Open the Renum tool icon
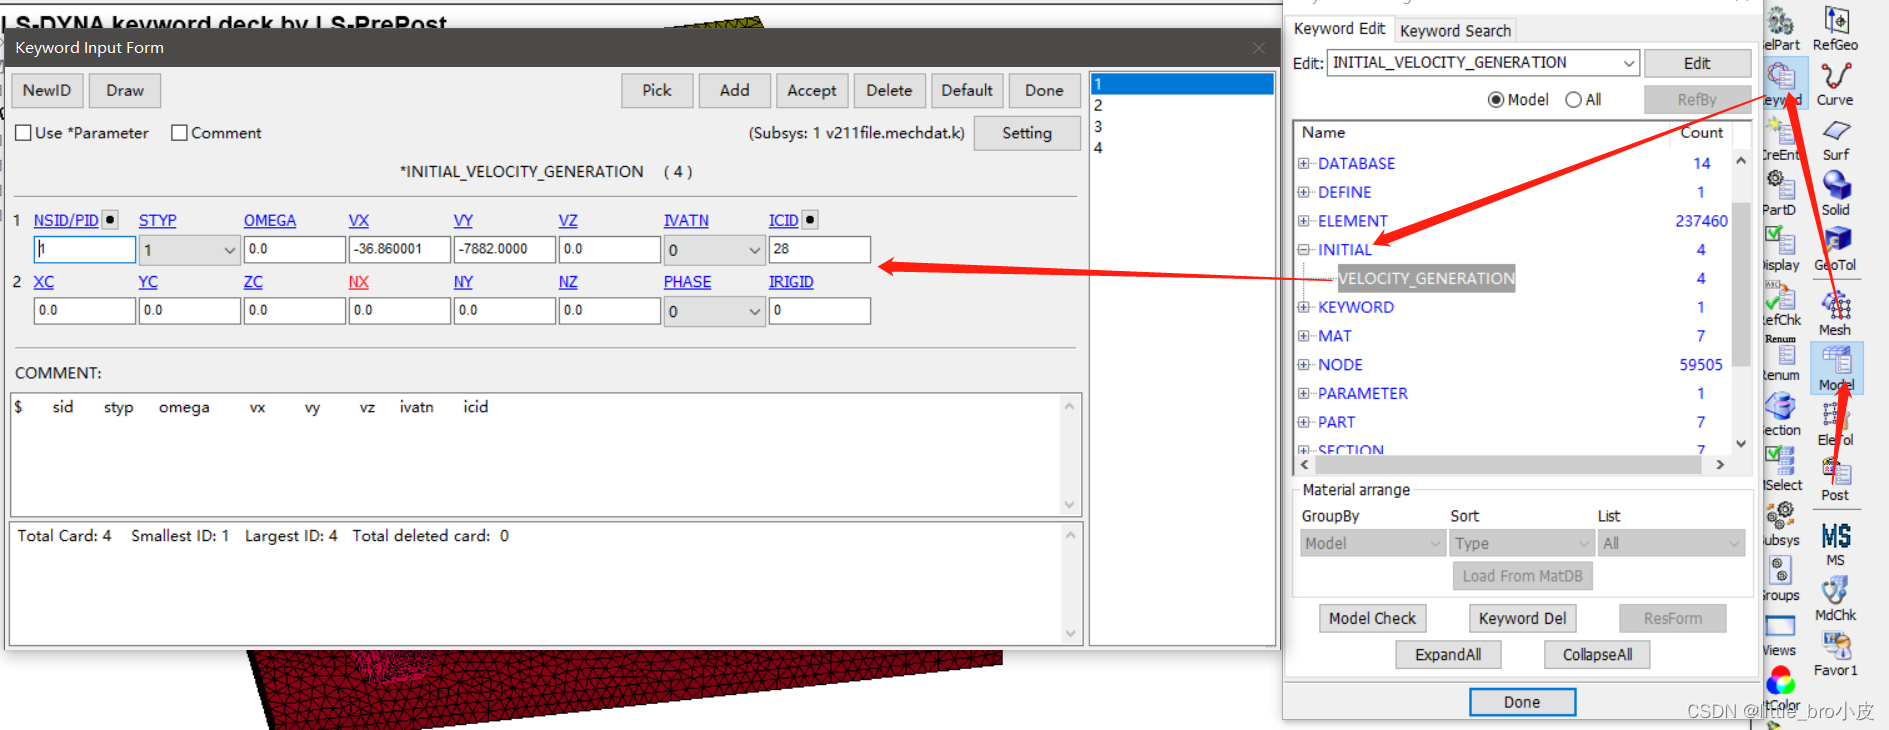Screen dimensions: 1889x730 [x=1781, y=359]
